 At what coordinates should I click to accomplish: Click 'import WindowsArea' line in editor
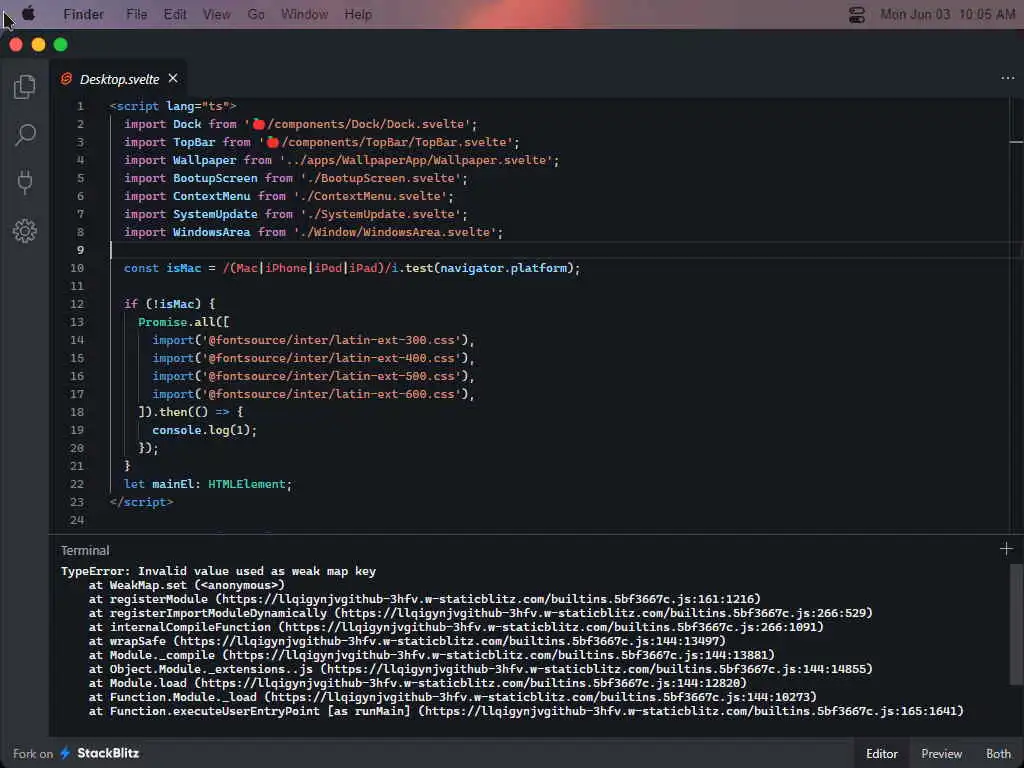pyautogui.click(x=313, y=232)
